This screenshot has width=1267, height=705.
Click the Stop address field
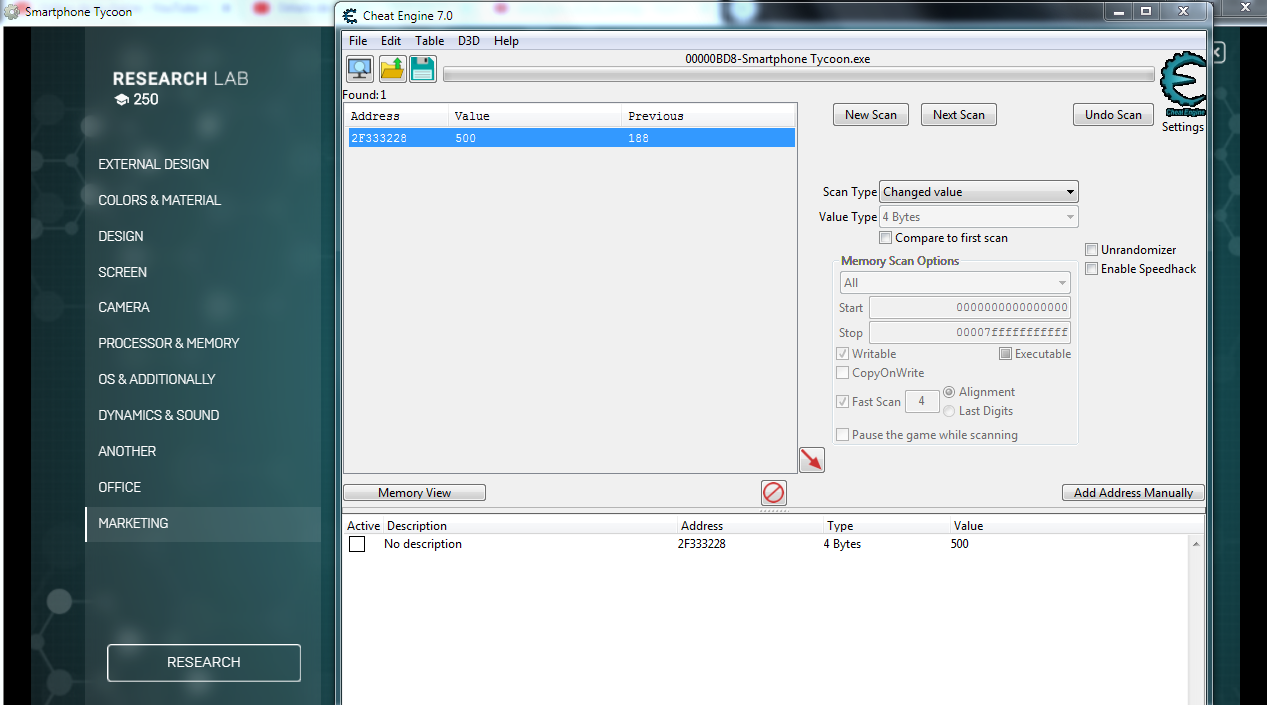pyautogui.click(x=970, y=333)
